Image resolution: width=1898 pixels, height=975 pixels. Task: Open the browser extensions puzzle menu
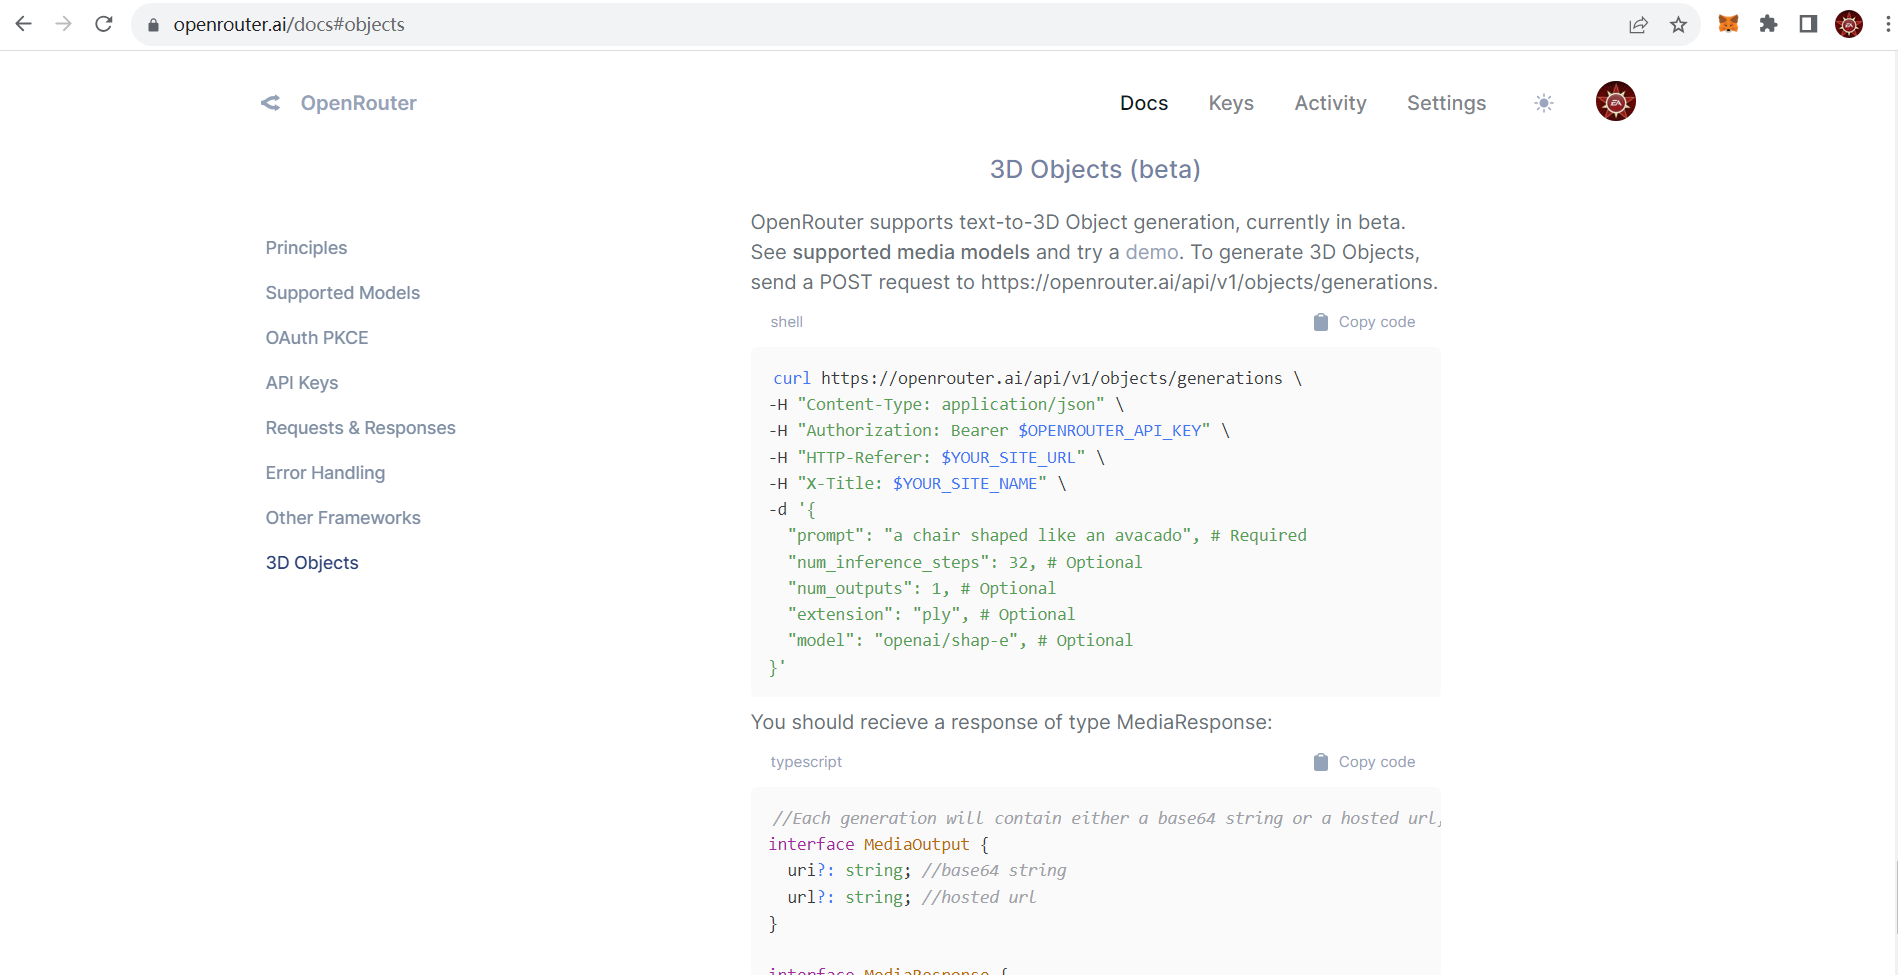point(1768,24)
